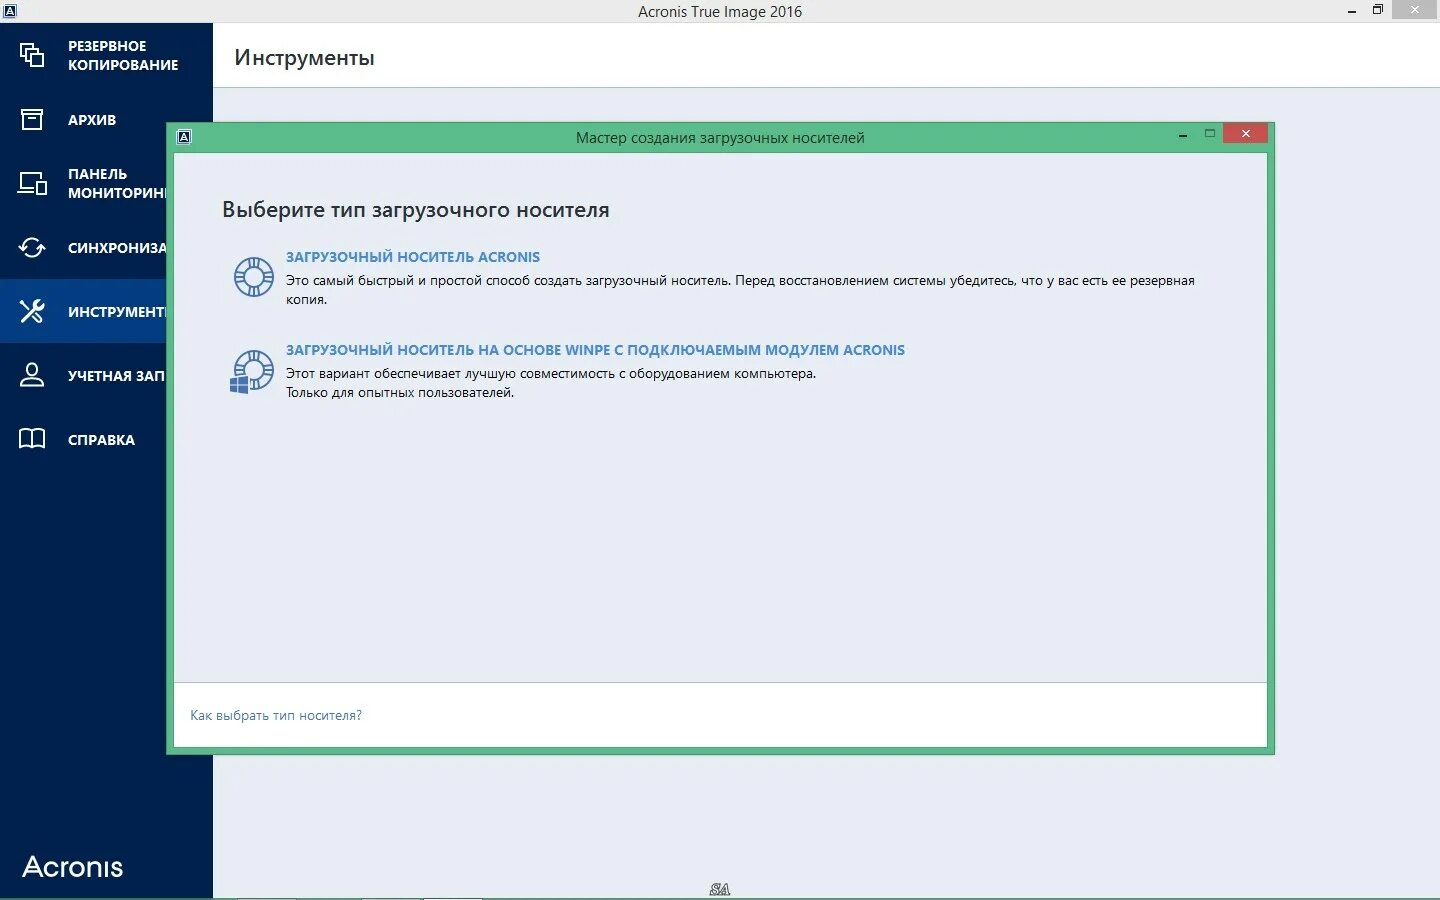Open СПРАВКА section
Viewport: 1440px width, 900px height.
pos(101,440)
